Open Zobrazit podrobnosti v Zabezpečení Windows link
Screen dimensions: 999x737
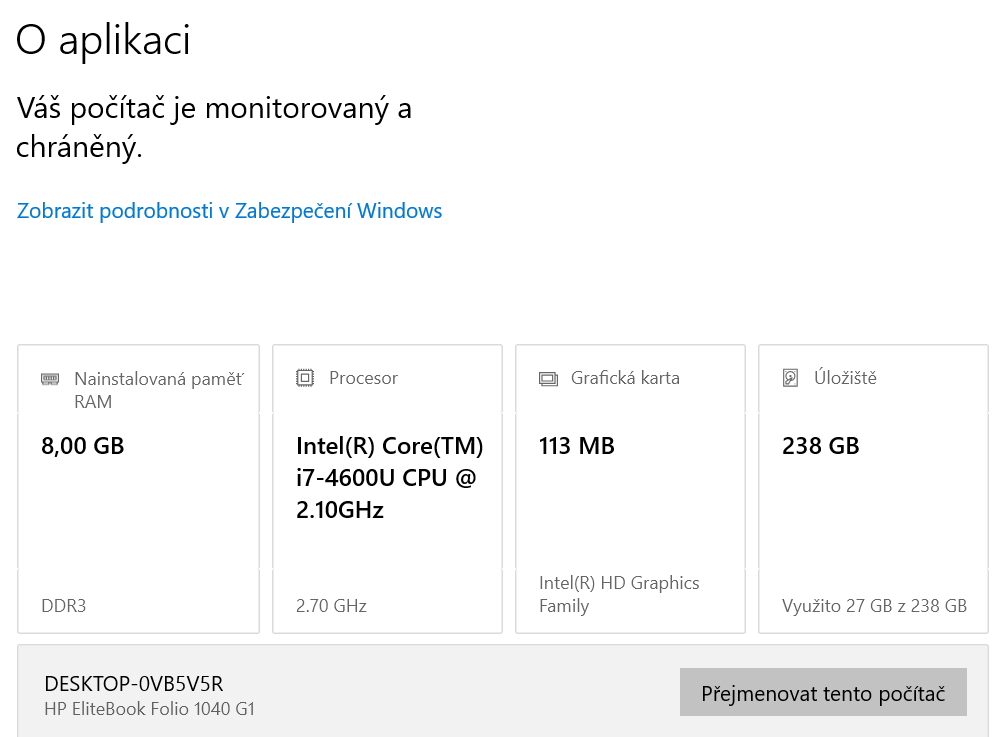229,211
